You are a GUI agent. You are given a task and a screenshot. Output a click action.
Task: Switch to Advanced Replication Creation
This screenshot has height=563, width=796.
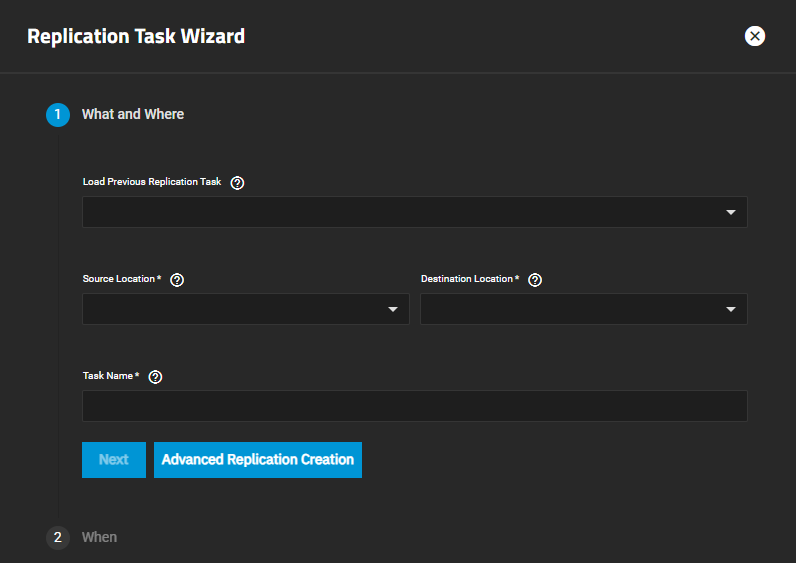258,460
